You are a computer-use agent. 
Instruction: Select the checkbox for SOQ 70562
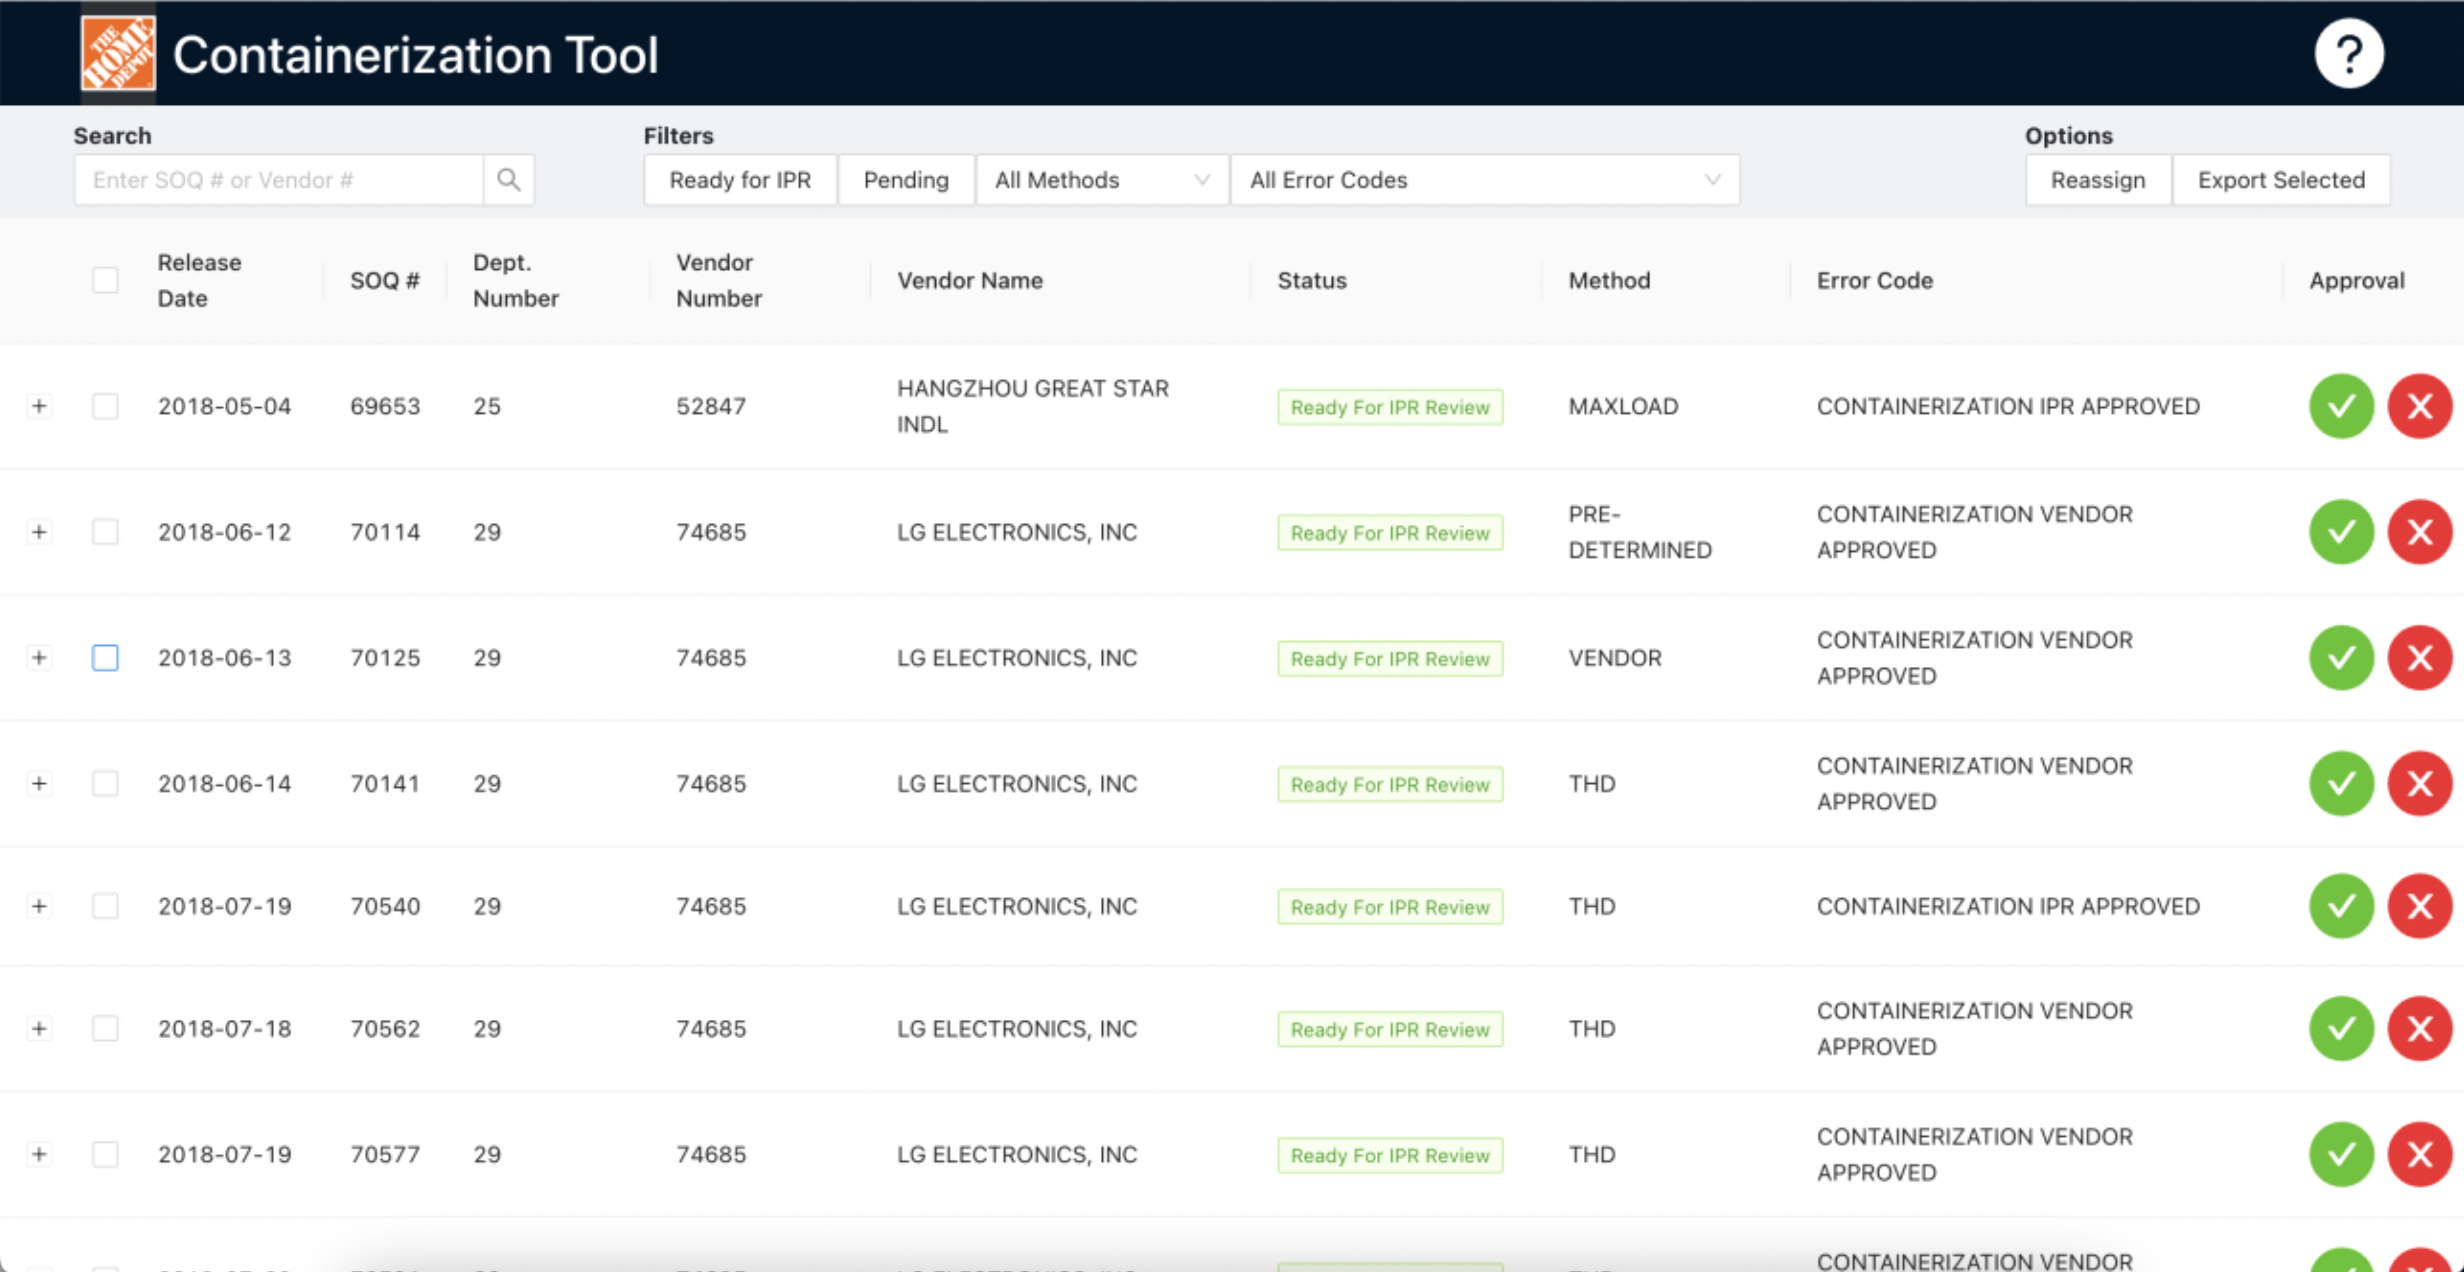105,1028
